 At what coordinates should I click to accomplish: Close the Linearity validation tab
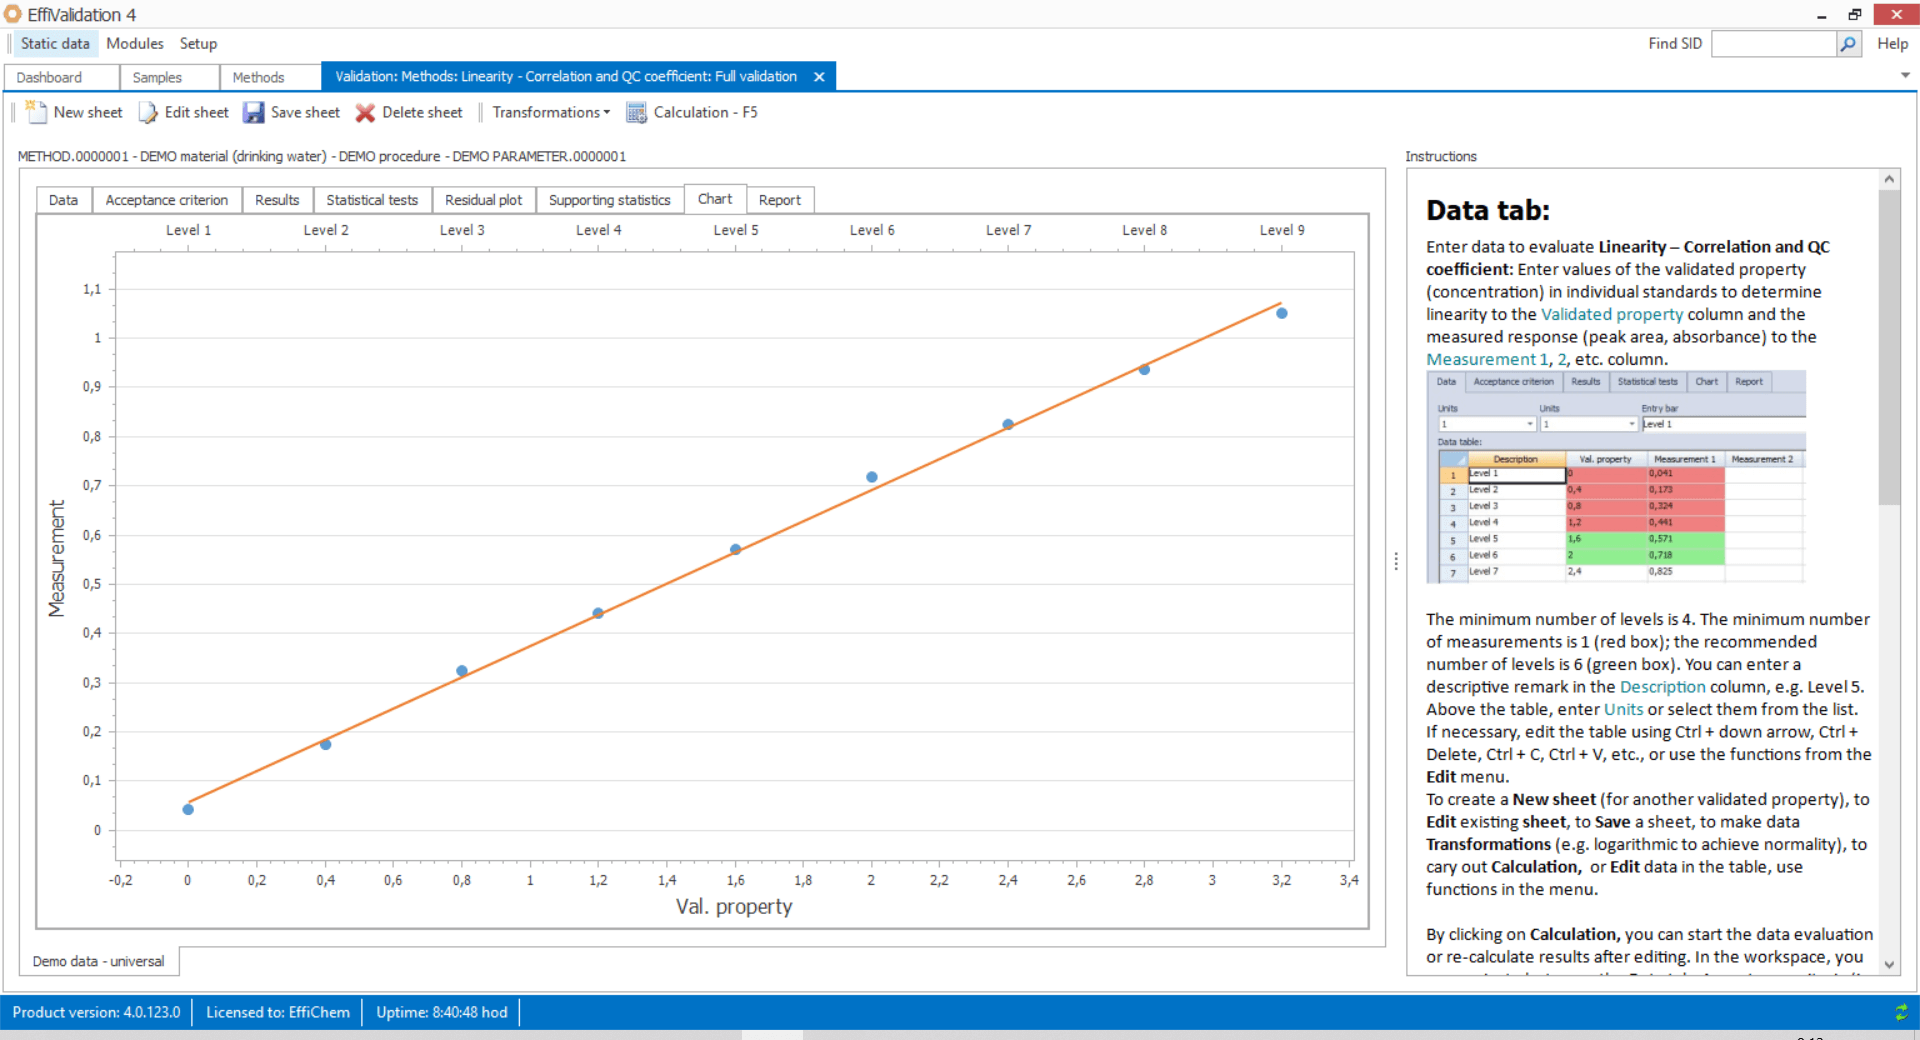pos(819,76)
